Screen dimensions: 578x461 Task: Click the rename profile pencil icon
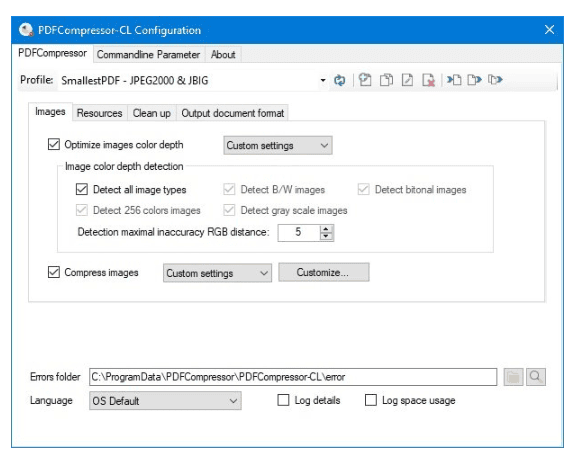[x=407, y=80]
